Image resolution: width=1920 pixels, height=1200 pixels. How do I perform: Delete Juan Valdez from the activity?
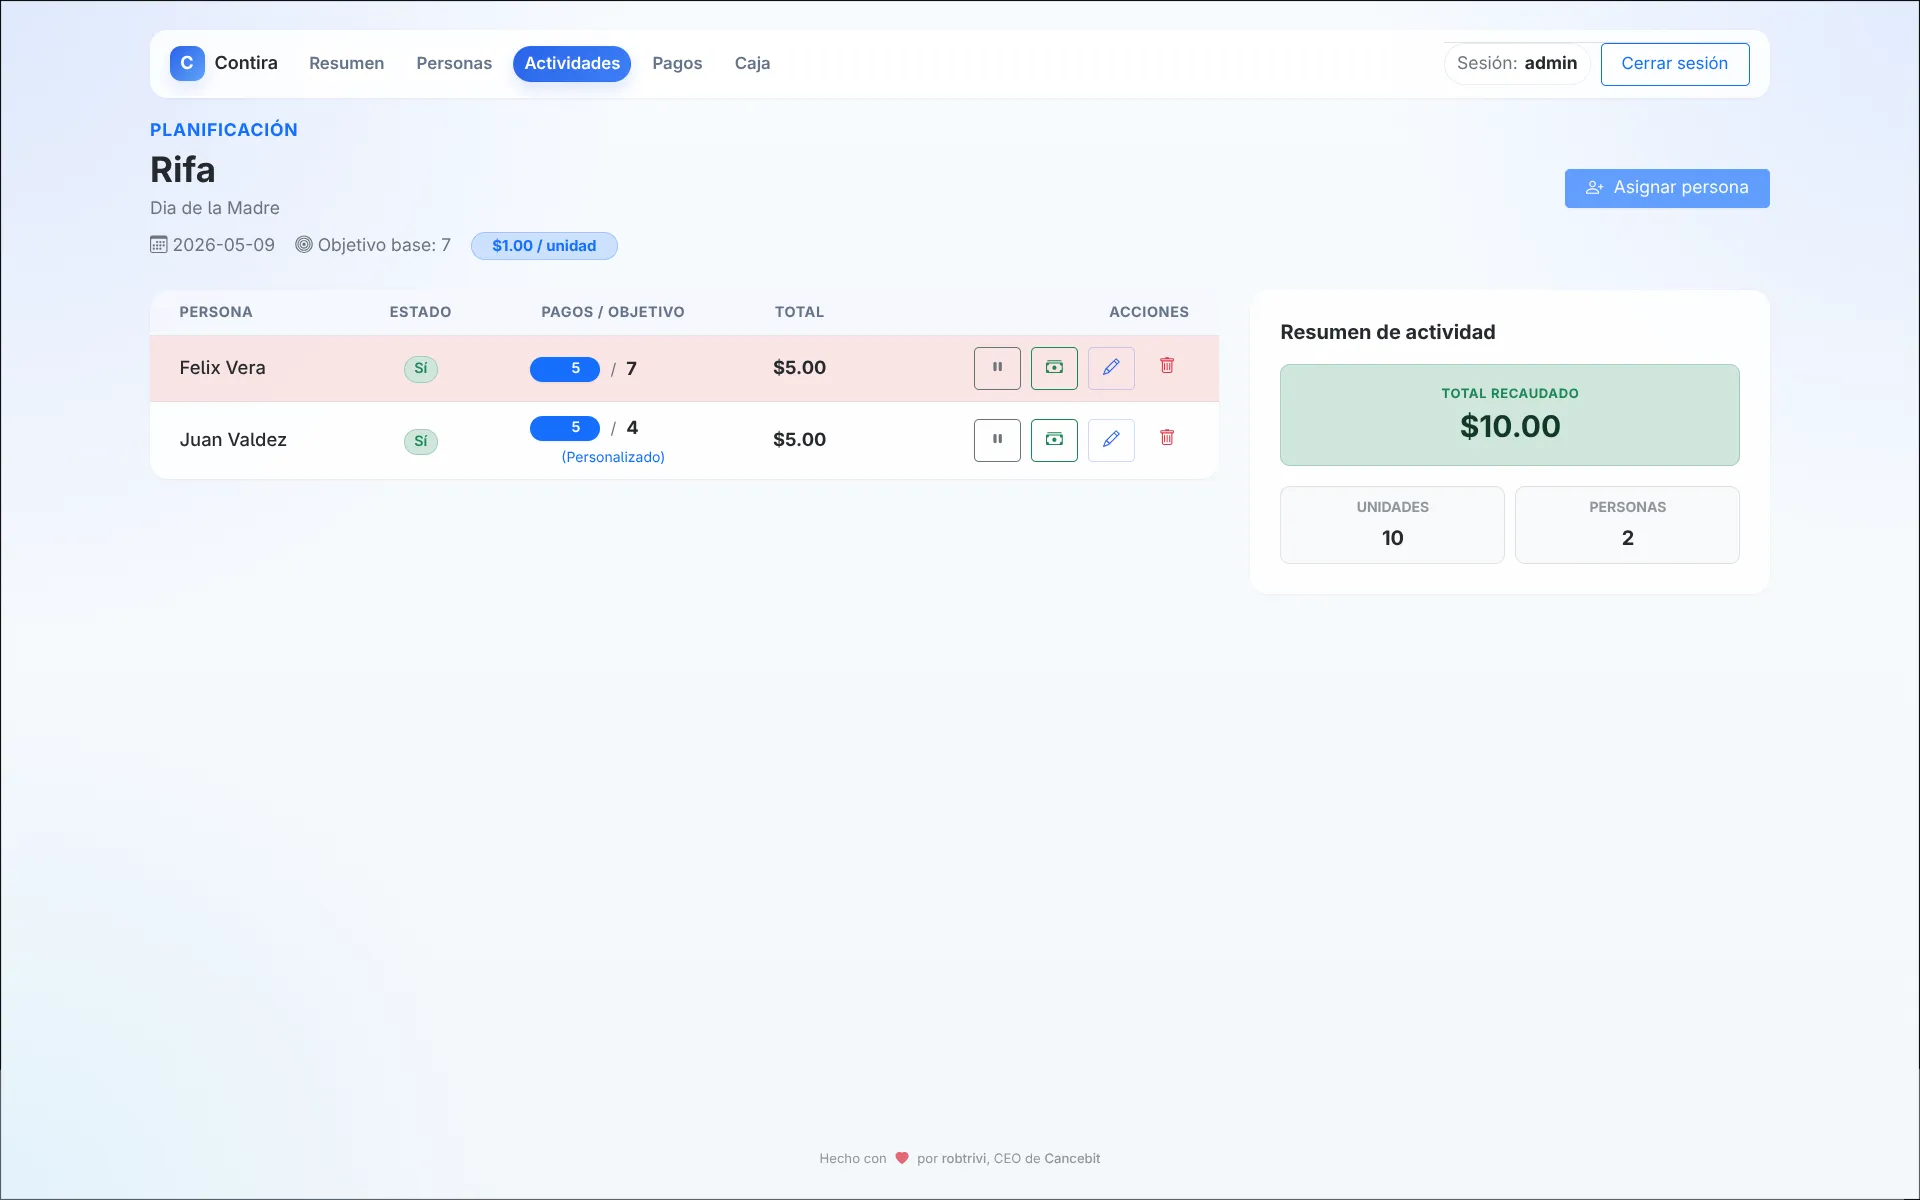click(x=1167, y=438)
